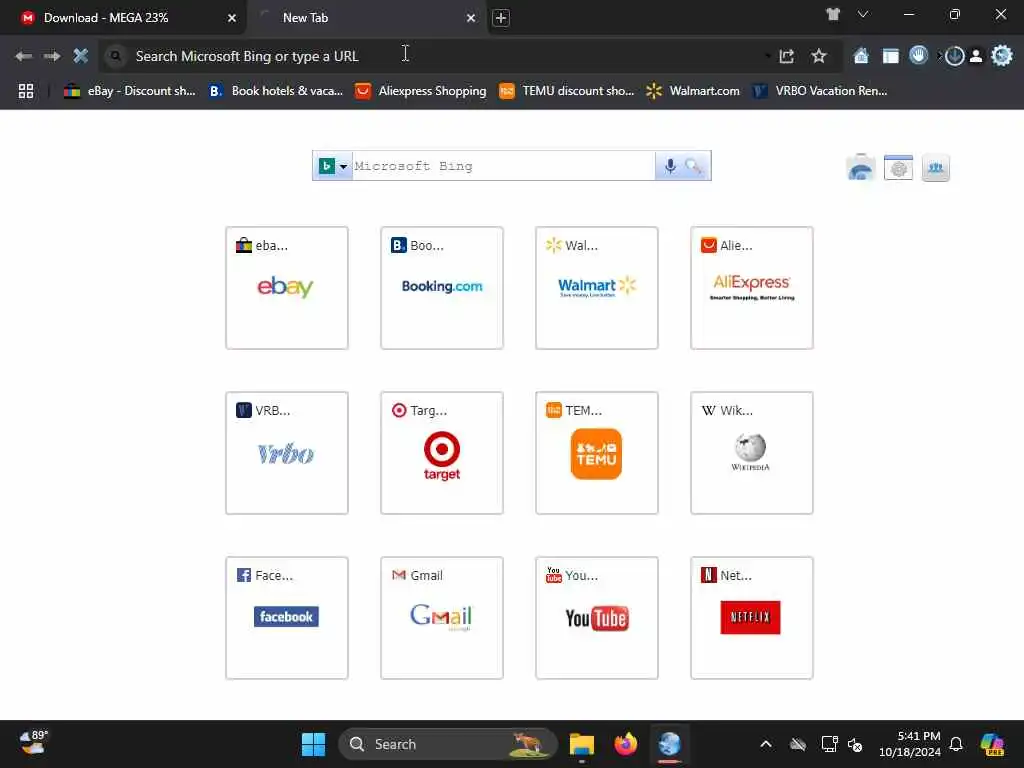Close the New Tab tab
The image size is (1024, 768).
pos(471,18)
